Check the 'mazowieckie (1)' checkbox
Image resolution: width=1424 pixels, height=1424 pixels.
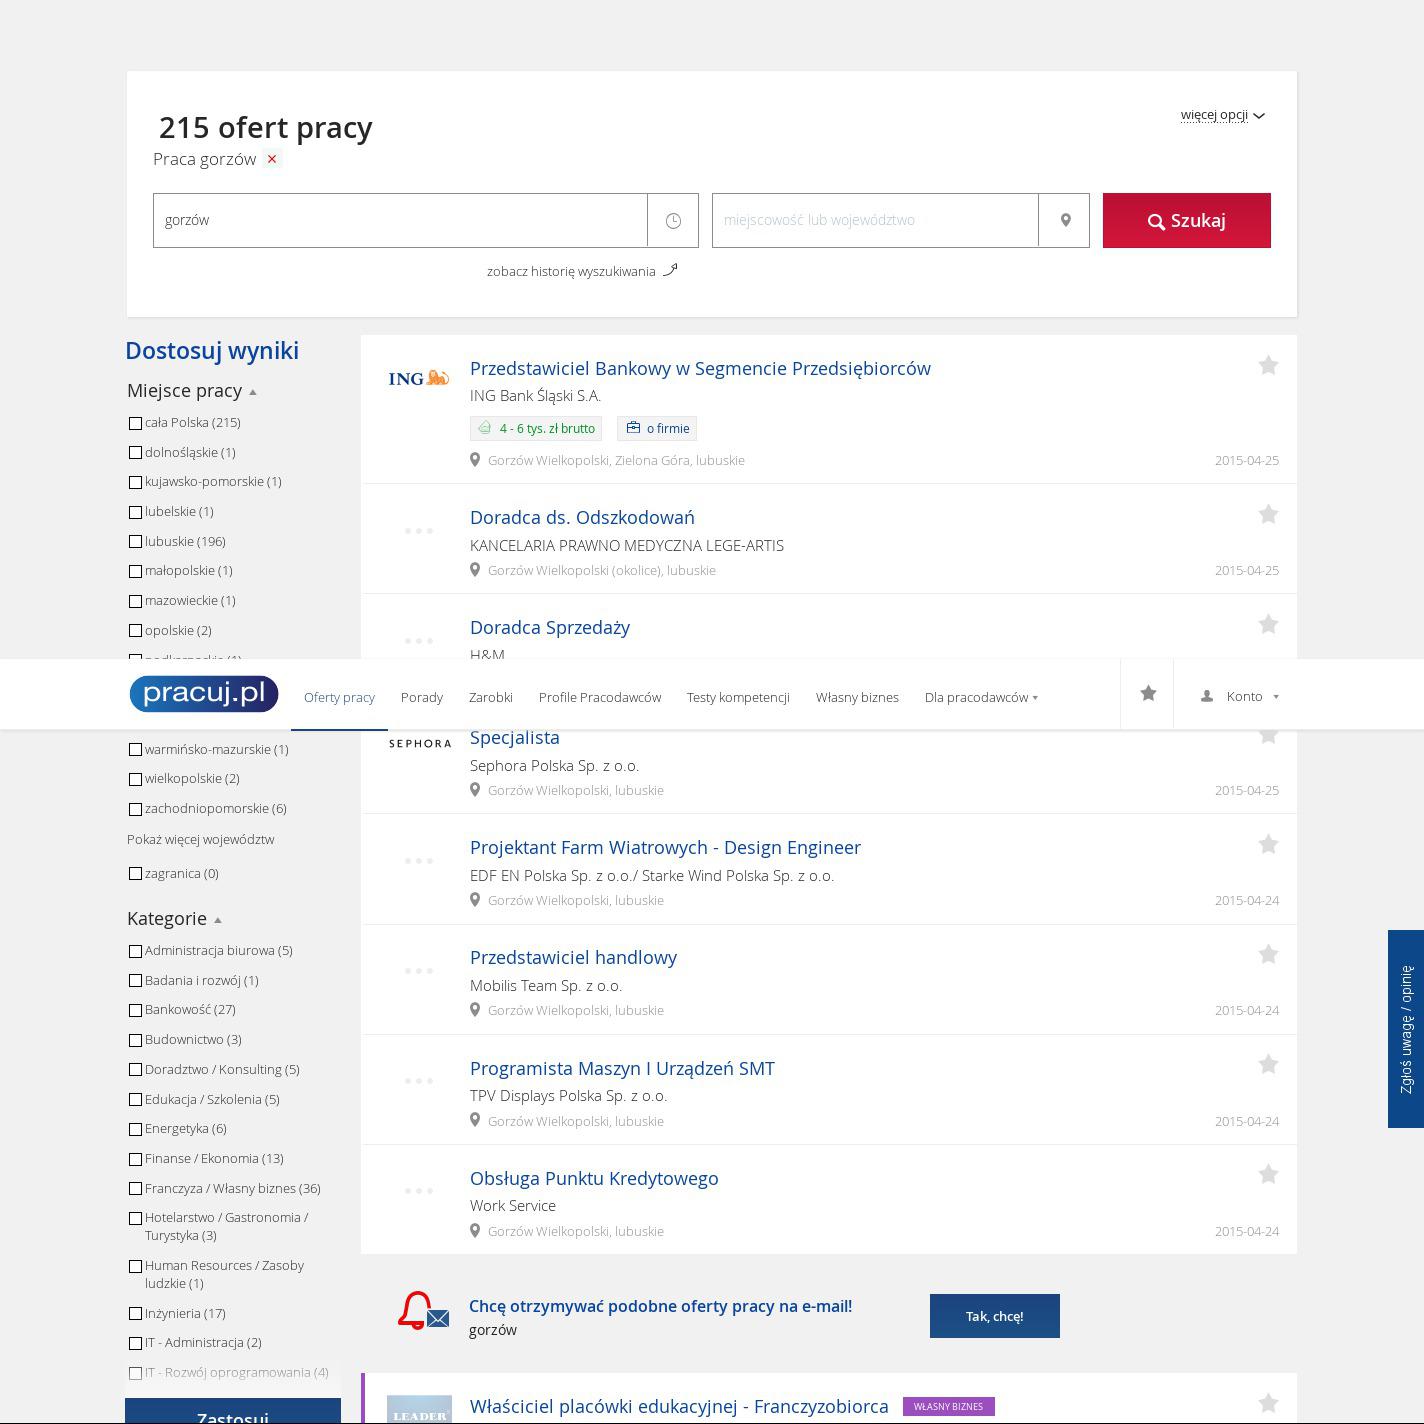click(x=135, y=601)
